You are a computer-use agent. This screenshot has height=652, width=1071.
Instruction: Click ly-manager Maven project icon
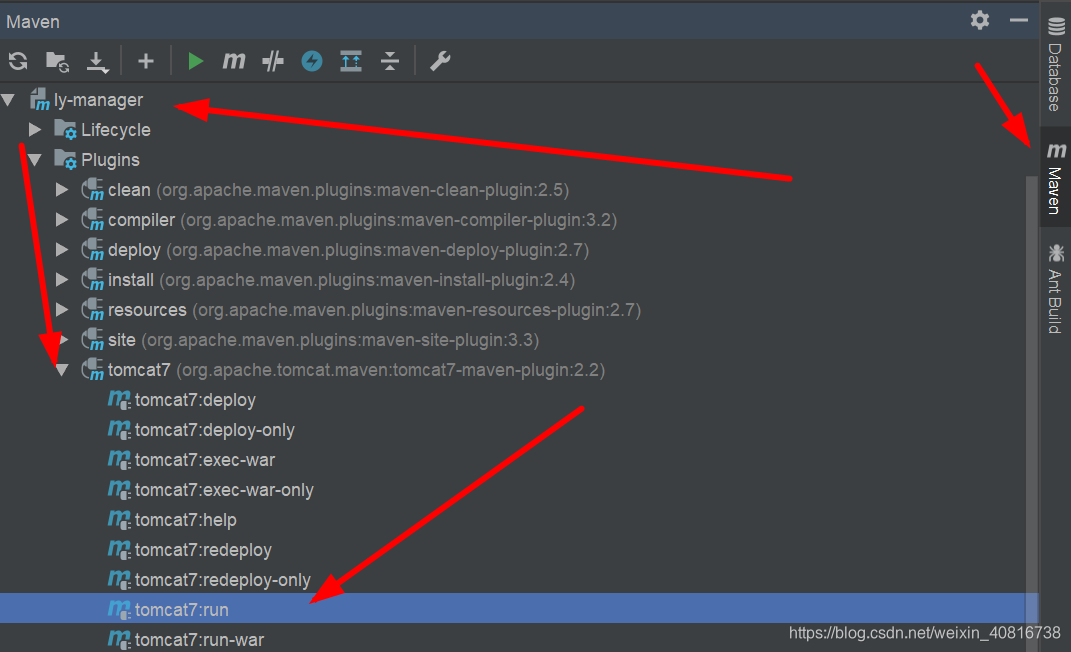(40, 100)
